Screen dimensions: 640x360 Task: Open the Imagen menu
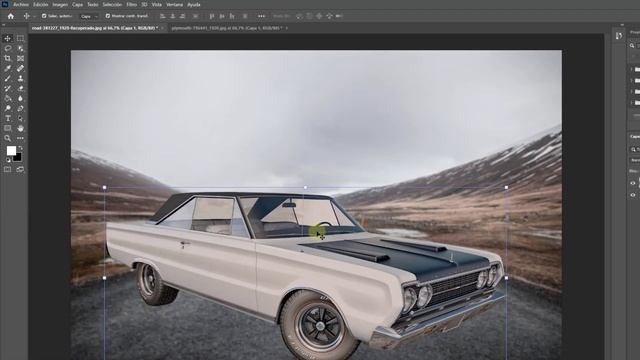tap(60, 4)
